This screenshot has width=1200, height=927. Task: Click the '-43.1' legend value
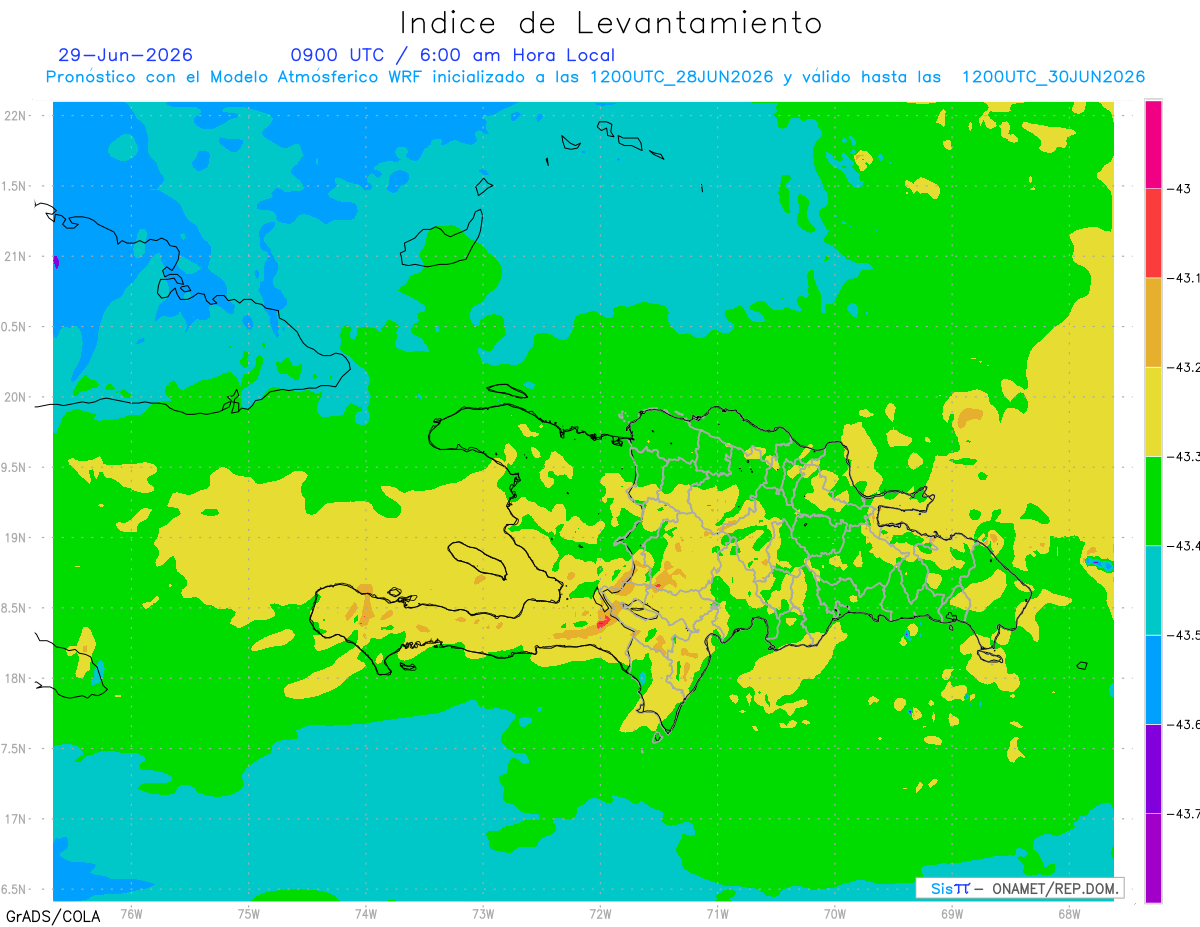tap(1184, 278)
